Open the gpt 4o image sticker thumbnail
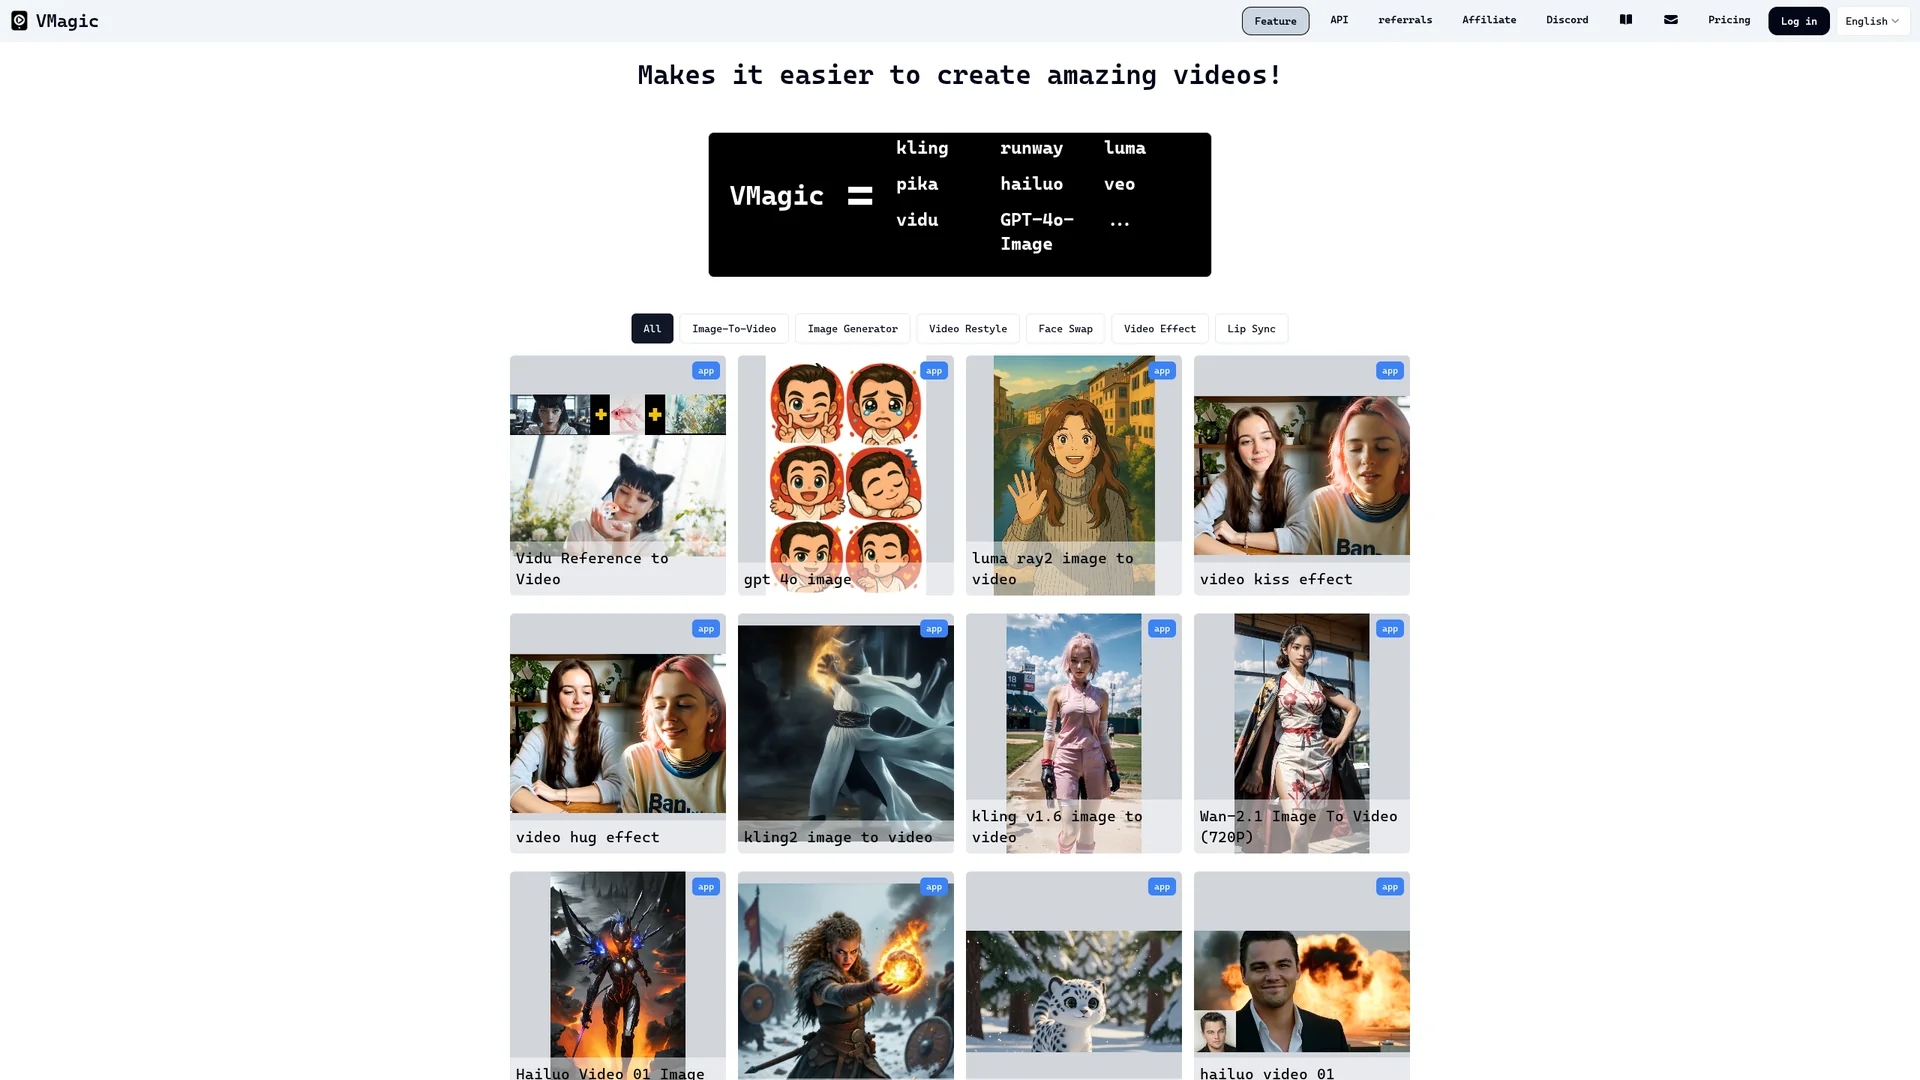Screen dimensions: 1920x1080 click(x=846, y=475)
